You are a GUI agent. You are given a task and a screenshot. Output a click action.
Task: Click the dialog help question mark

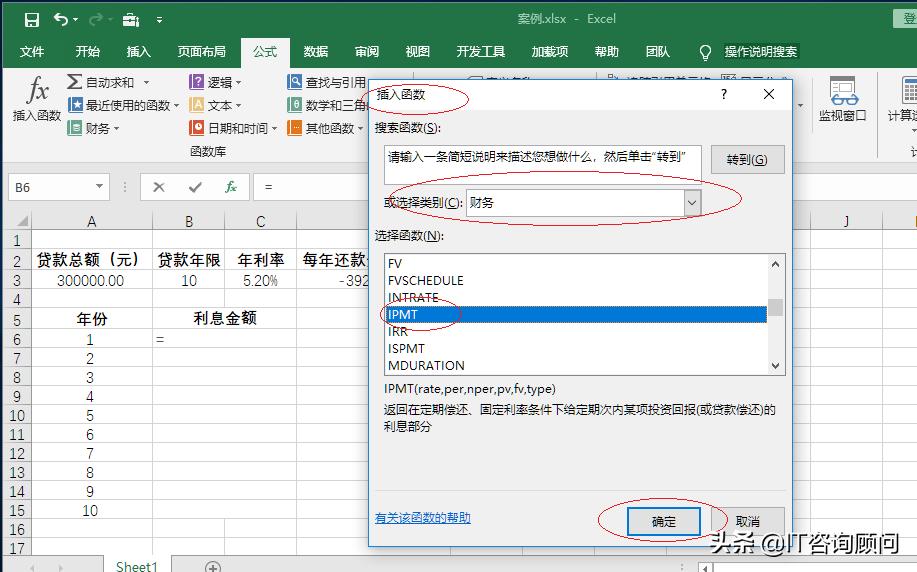(724, 94)
